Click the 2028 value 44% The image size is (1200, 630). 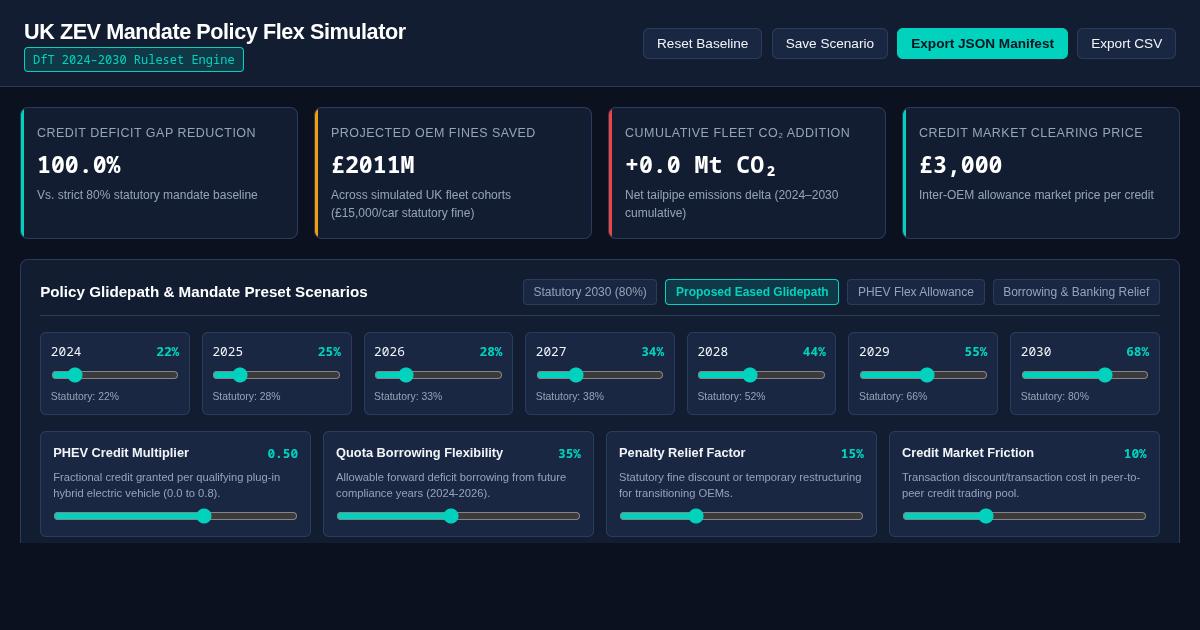point(814,352)
